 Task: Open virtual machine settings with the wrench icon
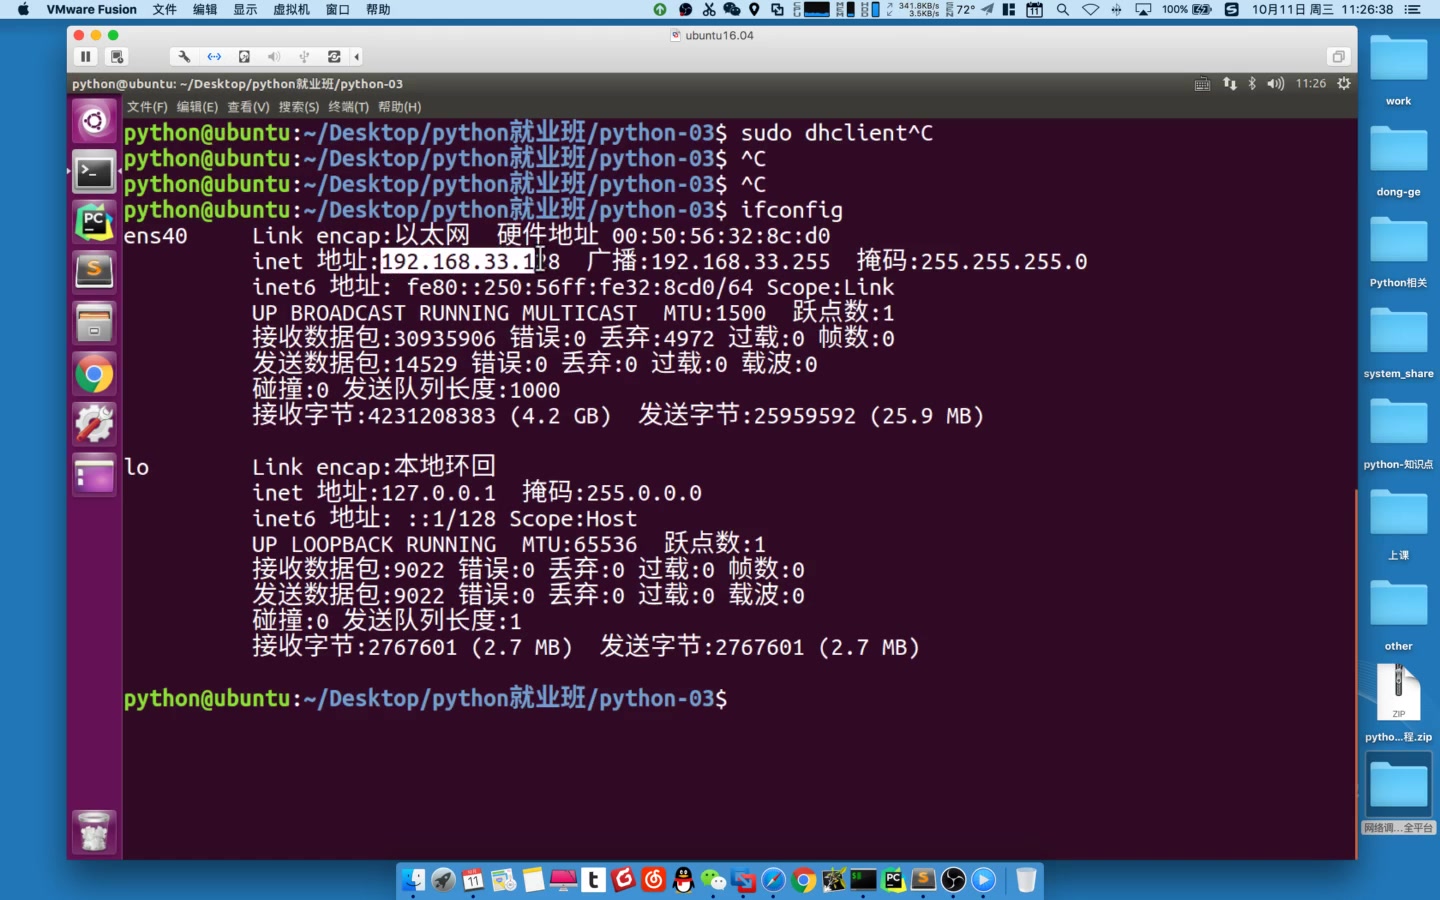(184, 56)
